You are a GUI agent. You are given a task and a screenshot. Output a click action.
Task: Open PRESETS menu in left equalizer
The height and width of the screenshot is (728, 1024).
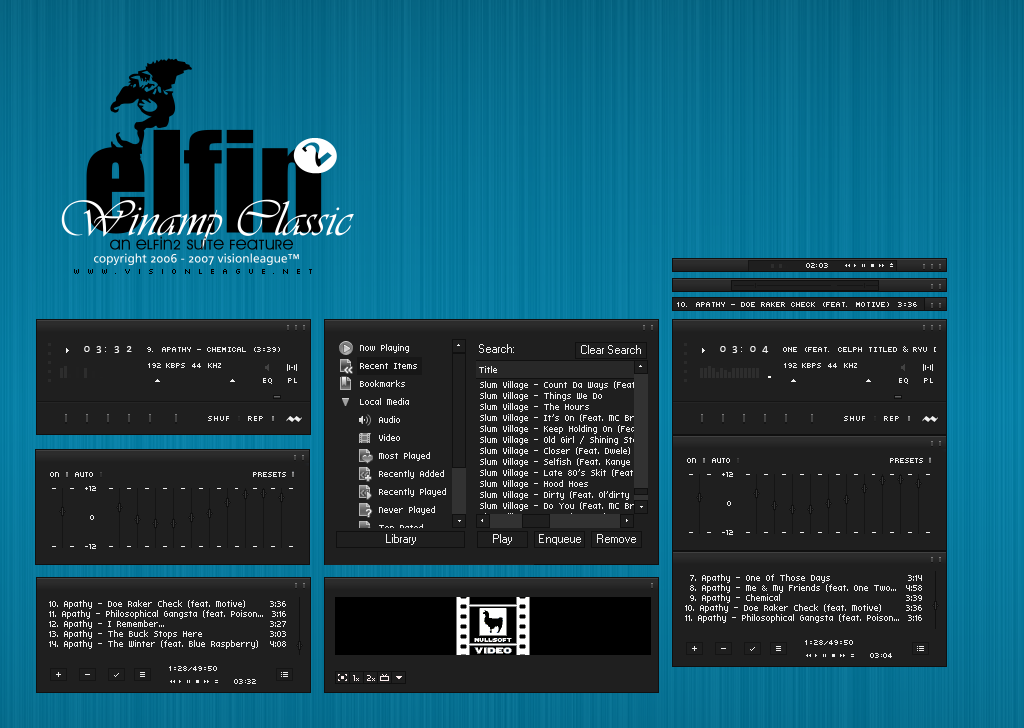point(269,475)
